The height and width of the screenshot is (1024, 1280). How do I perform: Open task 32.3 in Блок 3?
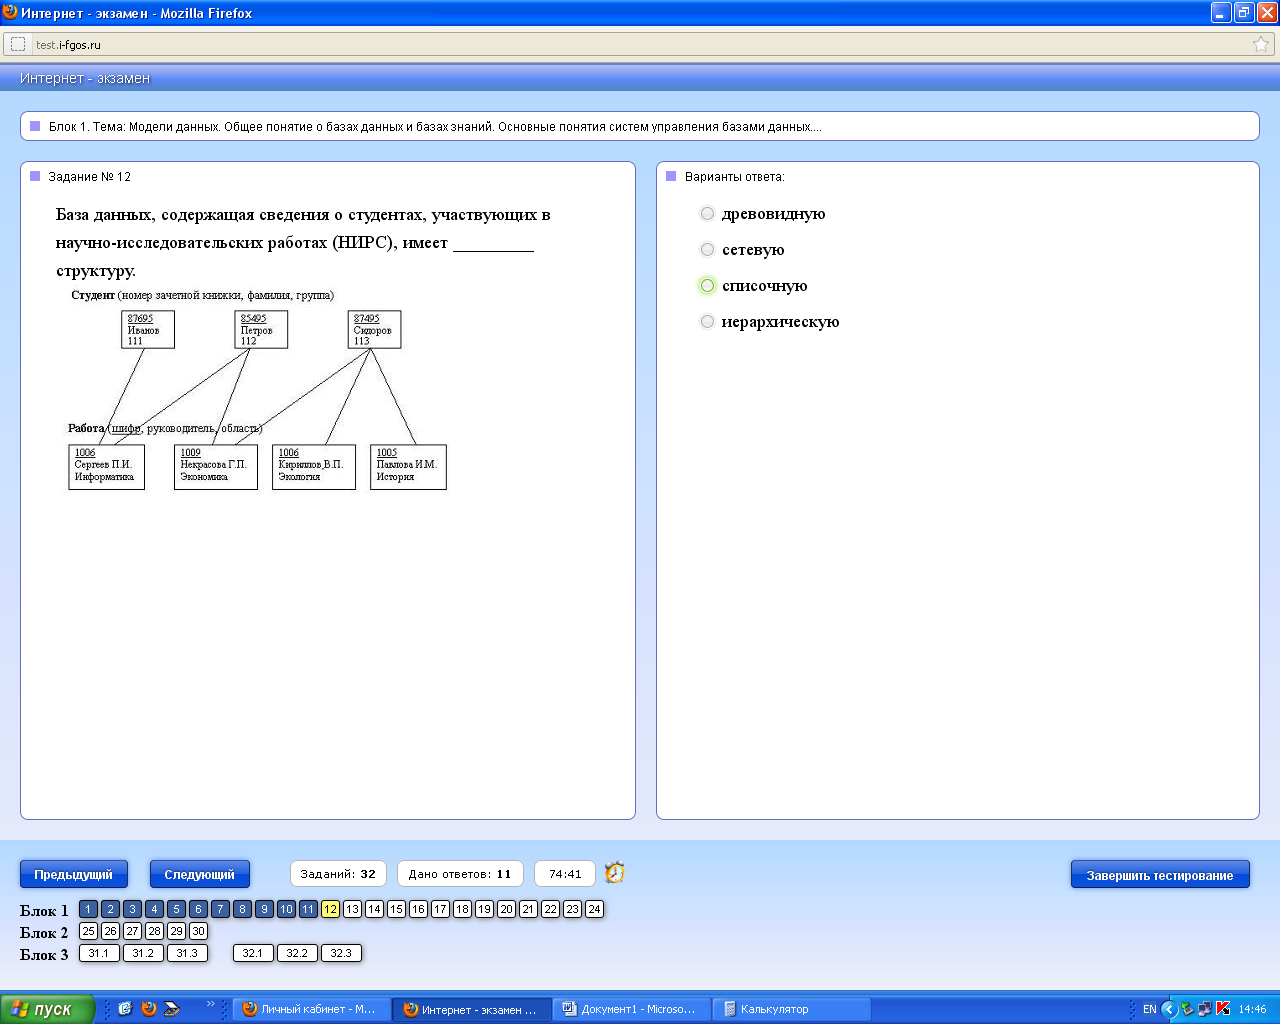point(341,953)
